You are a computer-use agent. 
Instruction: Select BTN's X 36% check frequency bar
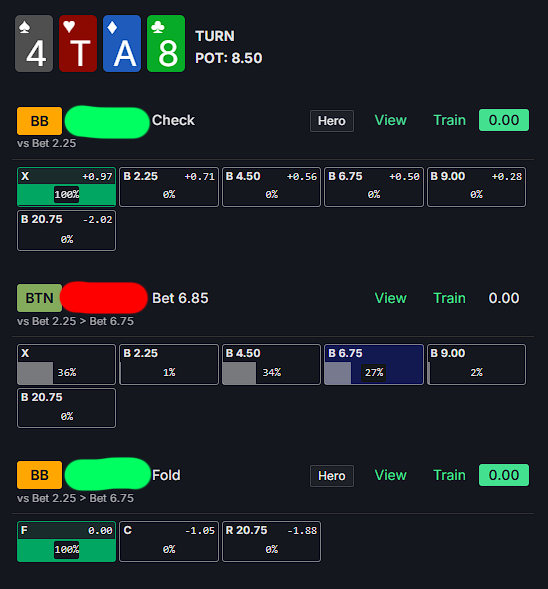tap(66, 364)
